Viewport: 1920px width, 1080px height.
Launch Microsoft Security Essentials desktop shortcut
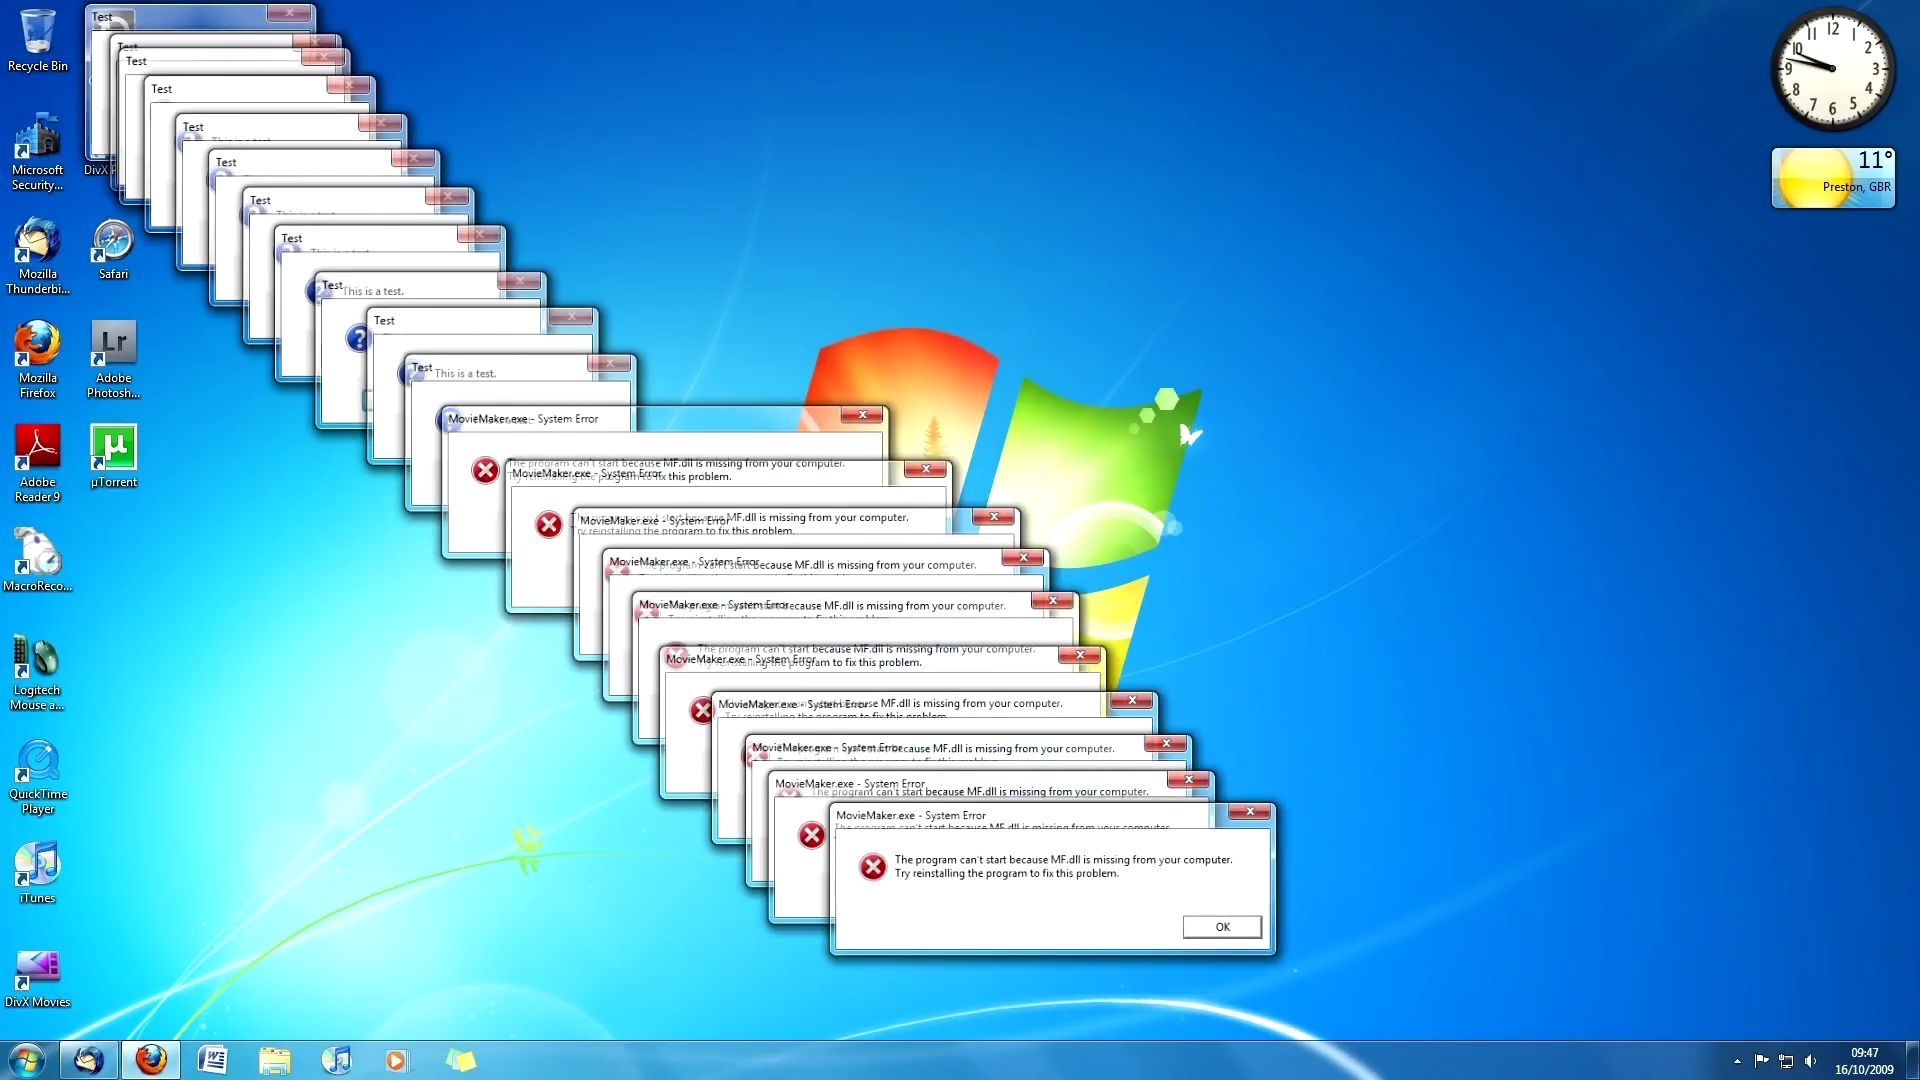pos(38,152)
